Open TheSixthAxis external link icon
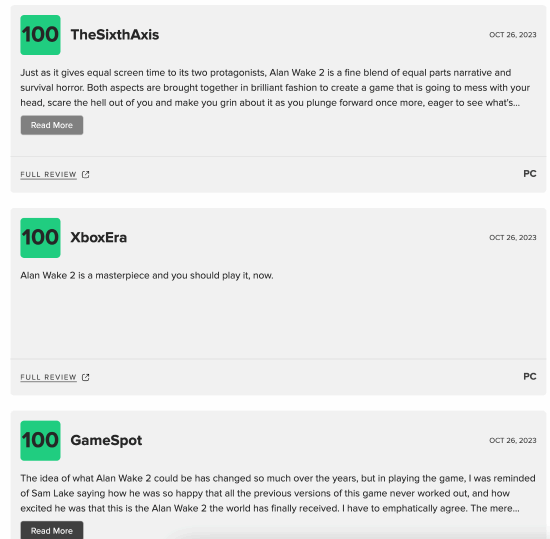This screenshot has width=550, height=539. point(86,174)
